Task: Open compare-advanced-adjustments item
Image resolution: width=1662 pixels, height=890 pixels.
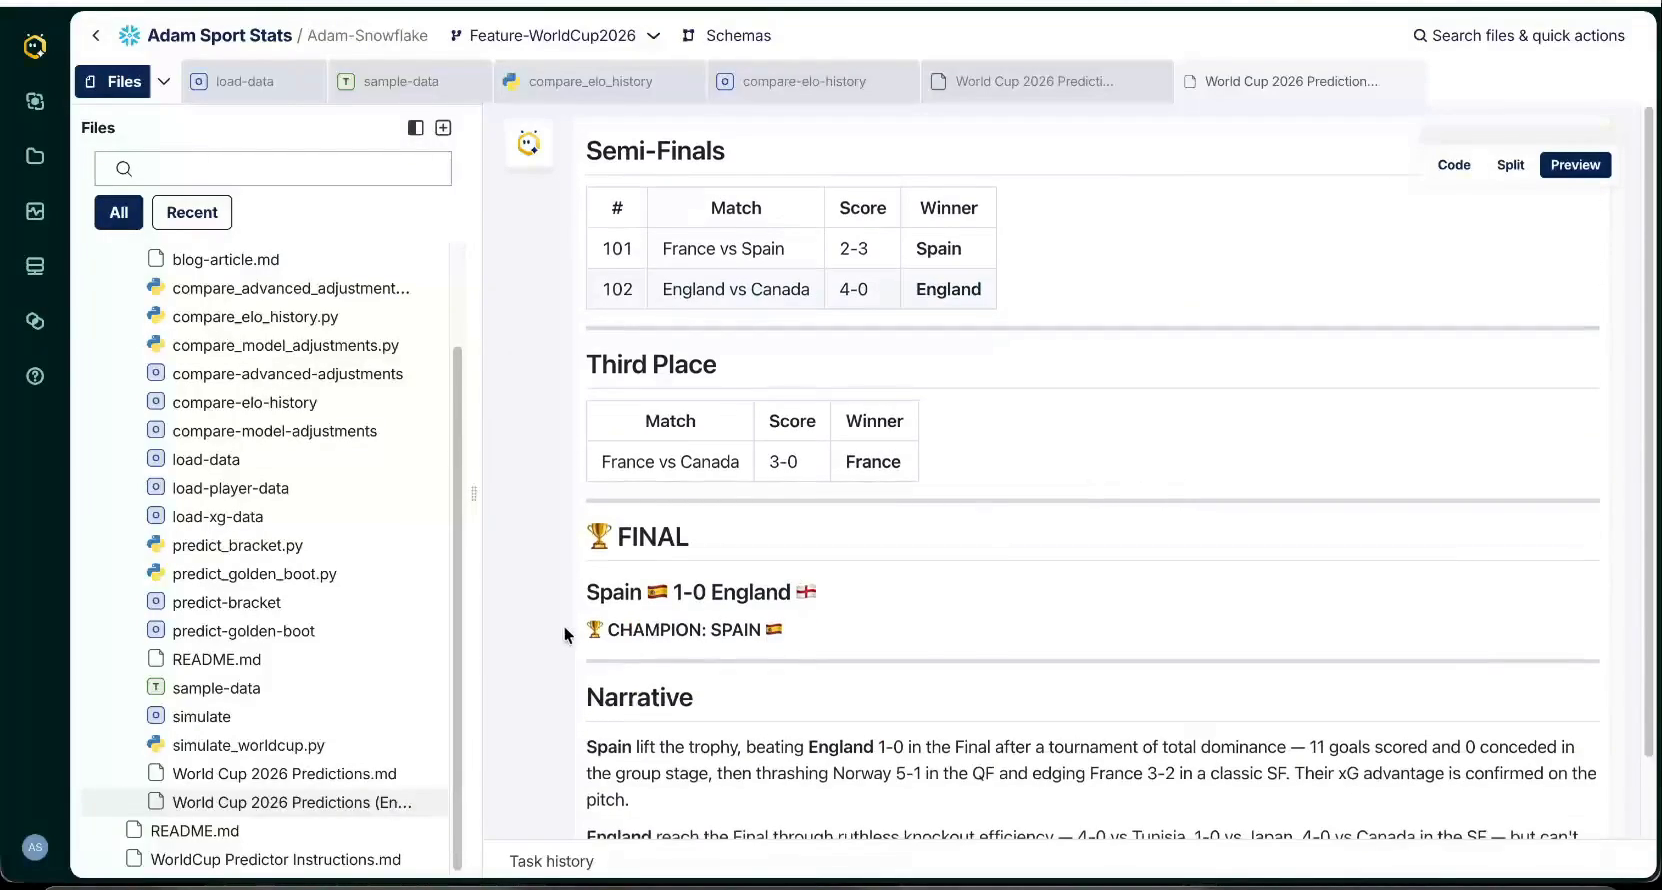Action: [x=287, y=374]
